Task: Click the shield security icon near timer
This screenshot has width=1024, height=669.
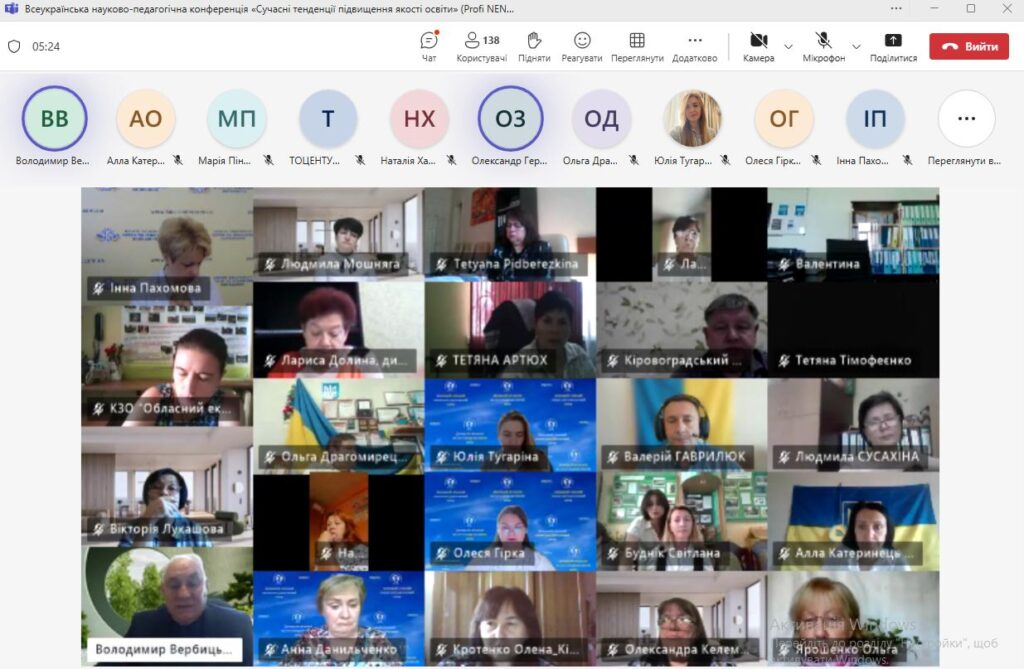Action: point(14,47)
